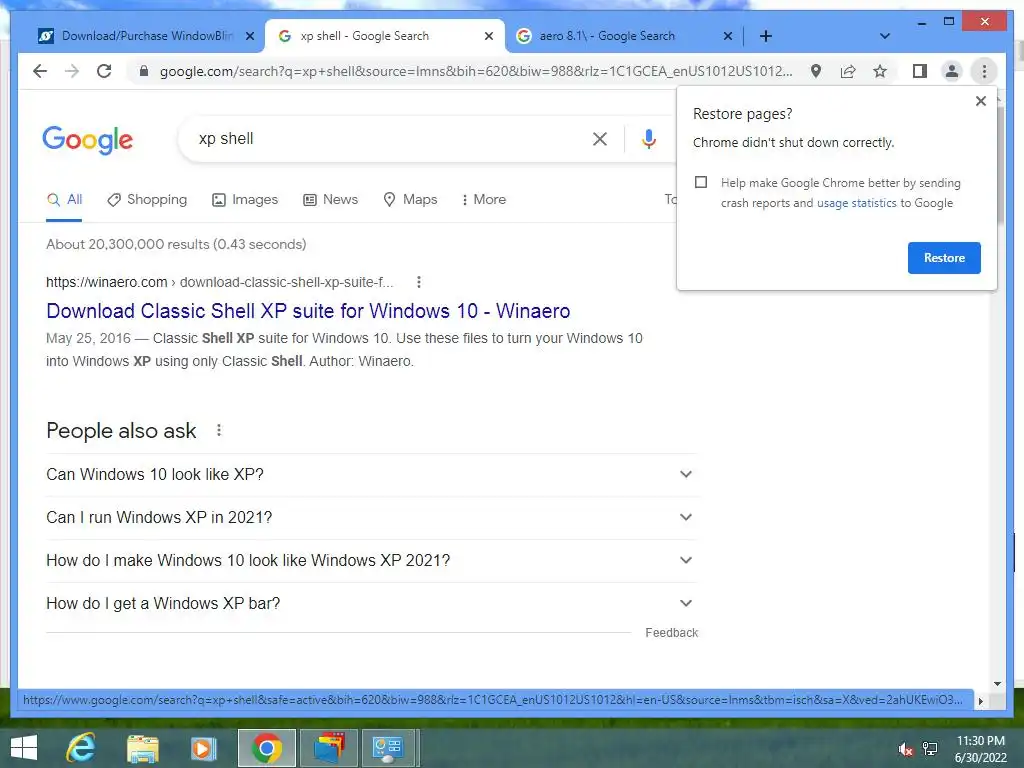Open the Chrome three-dot menu
Viewport: 1024px width, 768px height.
click(x=984, y=71)
